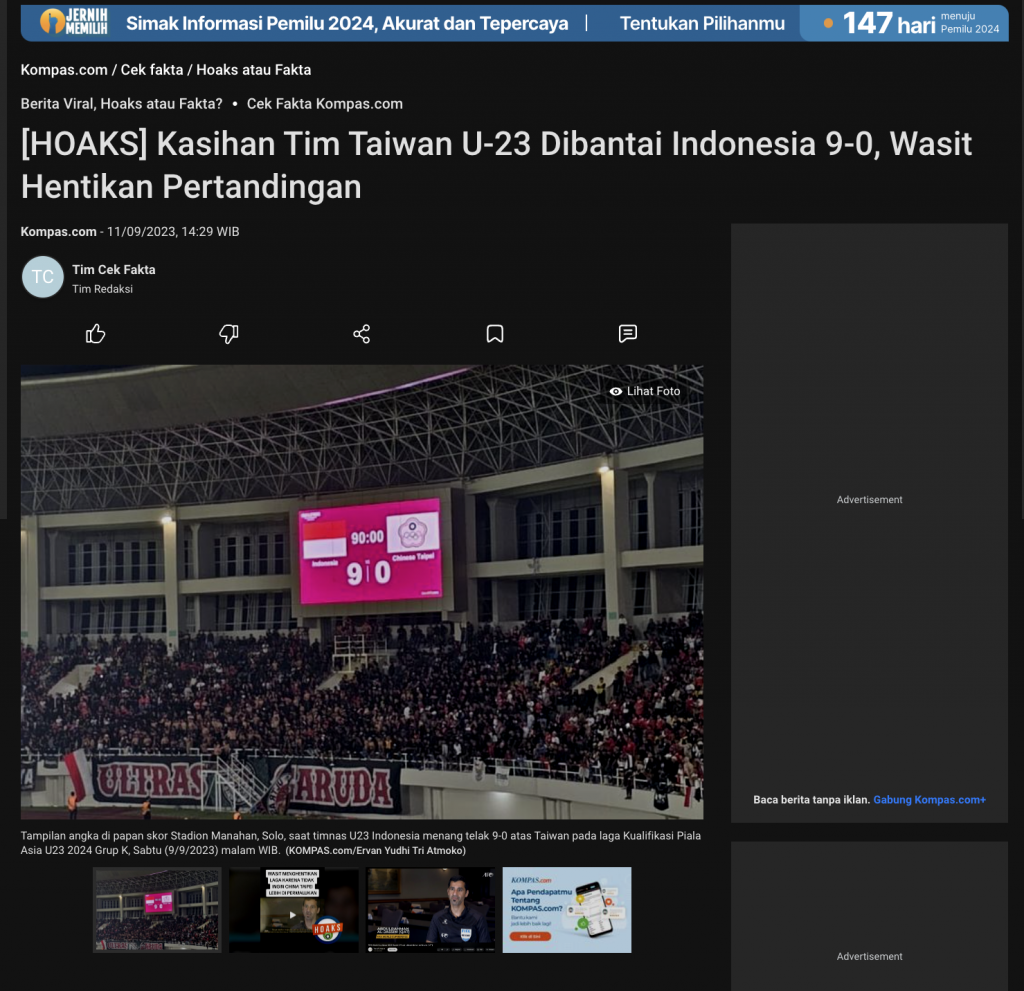Image resolution: width=1024 pixels, height=991 pixels.
Task: Click the Tim Redaksi label
Action: (x=103, y=289)
